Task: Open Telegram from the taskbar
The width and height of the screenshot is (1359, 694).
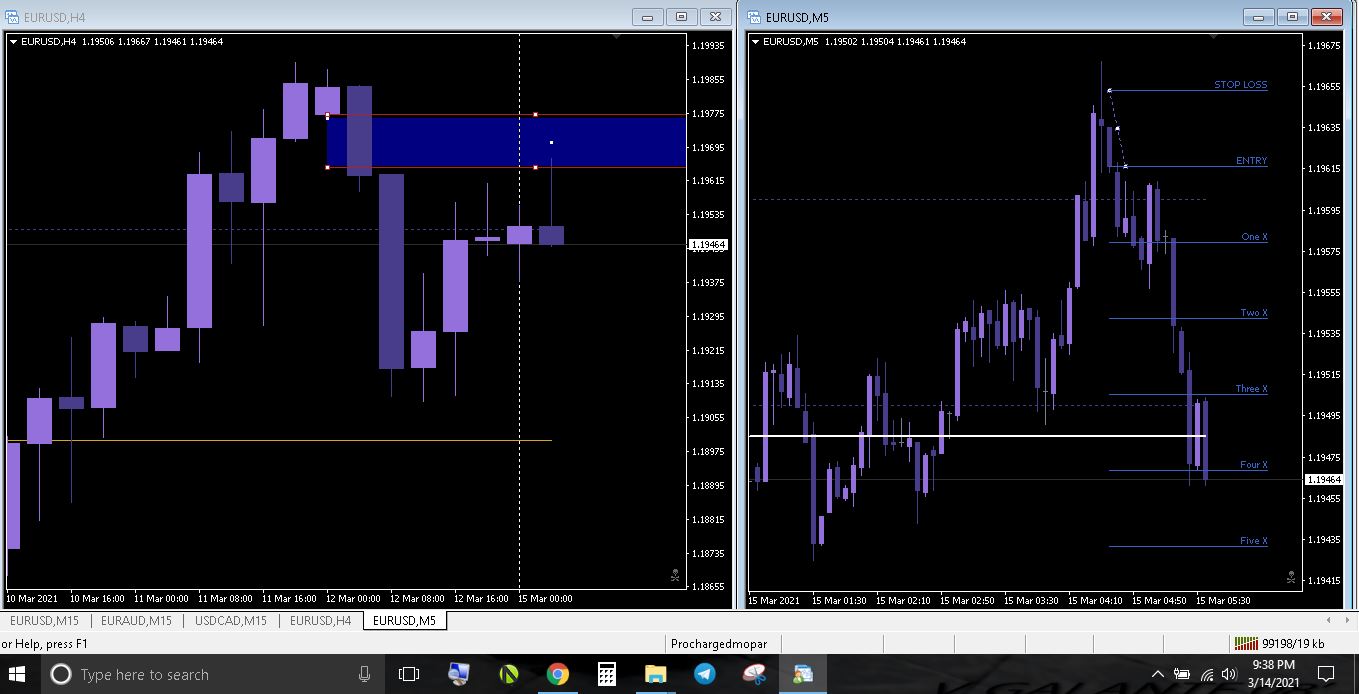Action: pyautogui.click(x=705, y=675)
